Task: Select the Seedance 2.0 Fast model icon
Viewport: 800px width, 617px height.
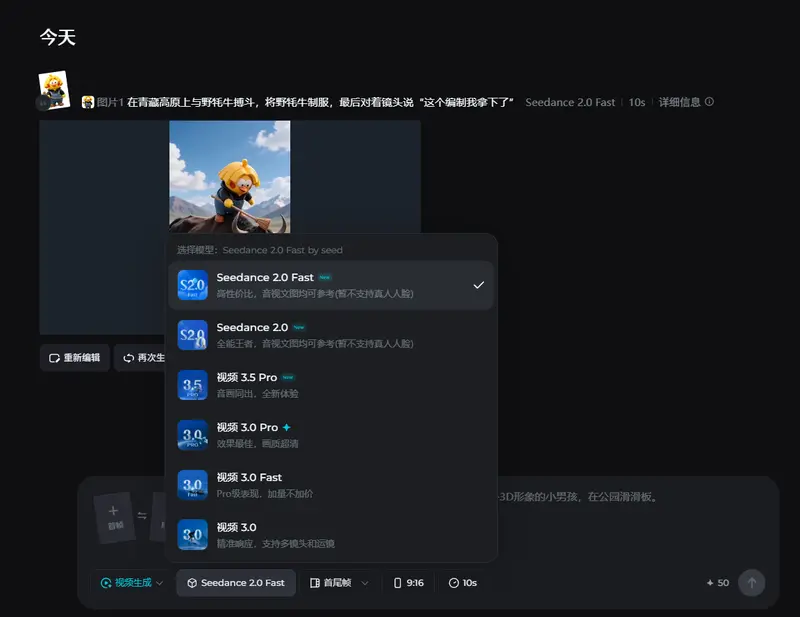Action: tap(192, 284)
